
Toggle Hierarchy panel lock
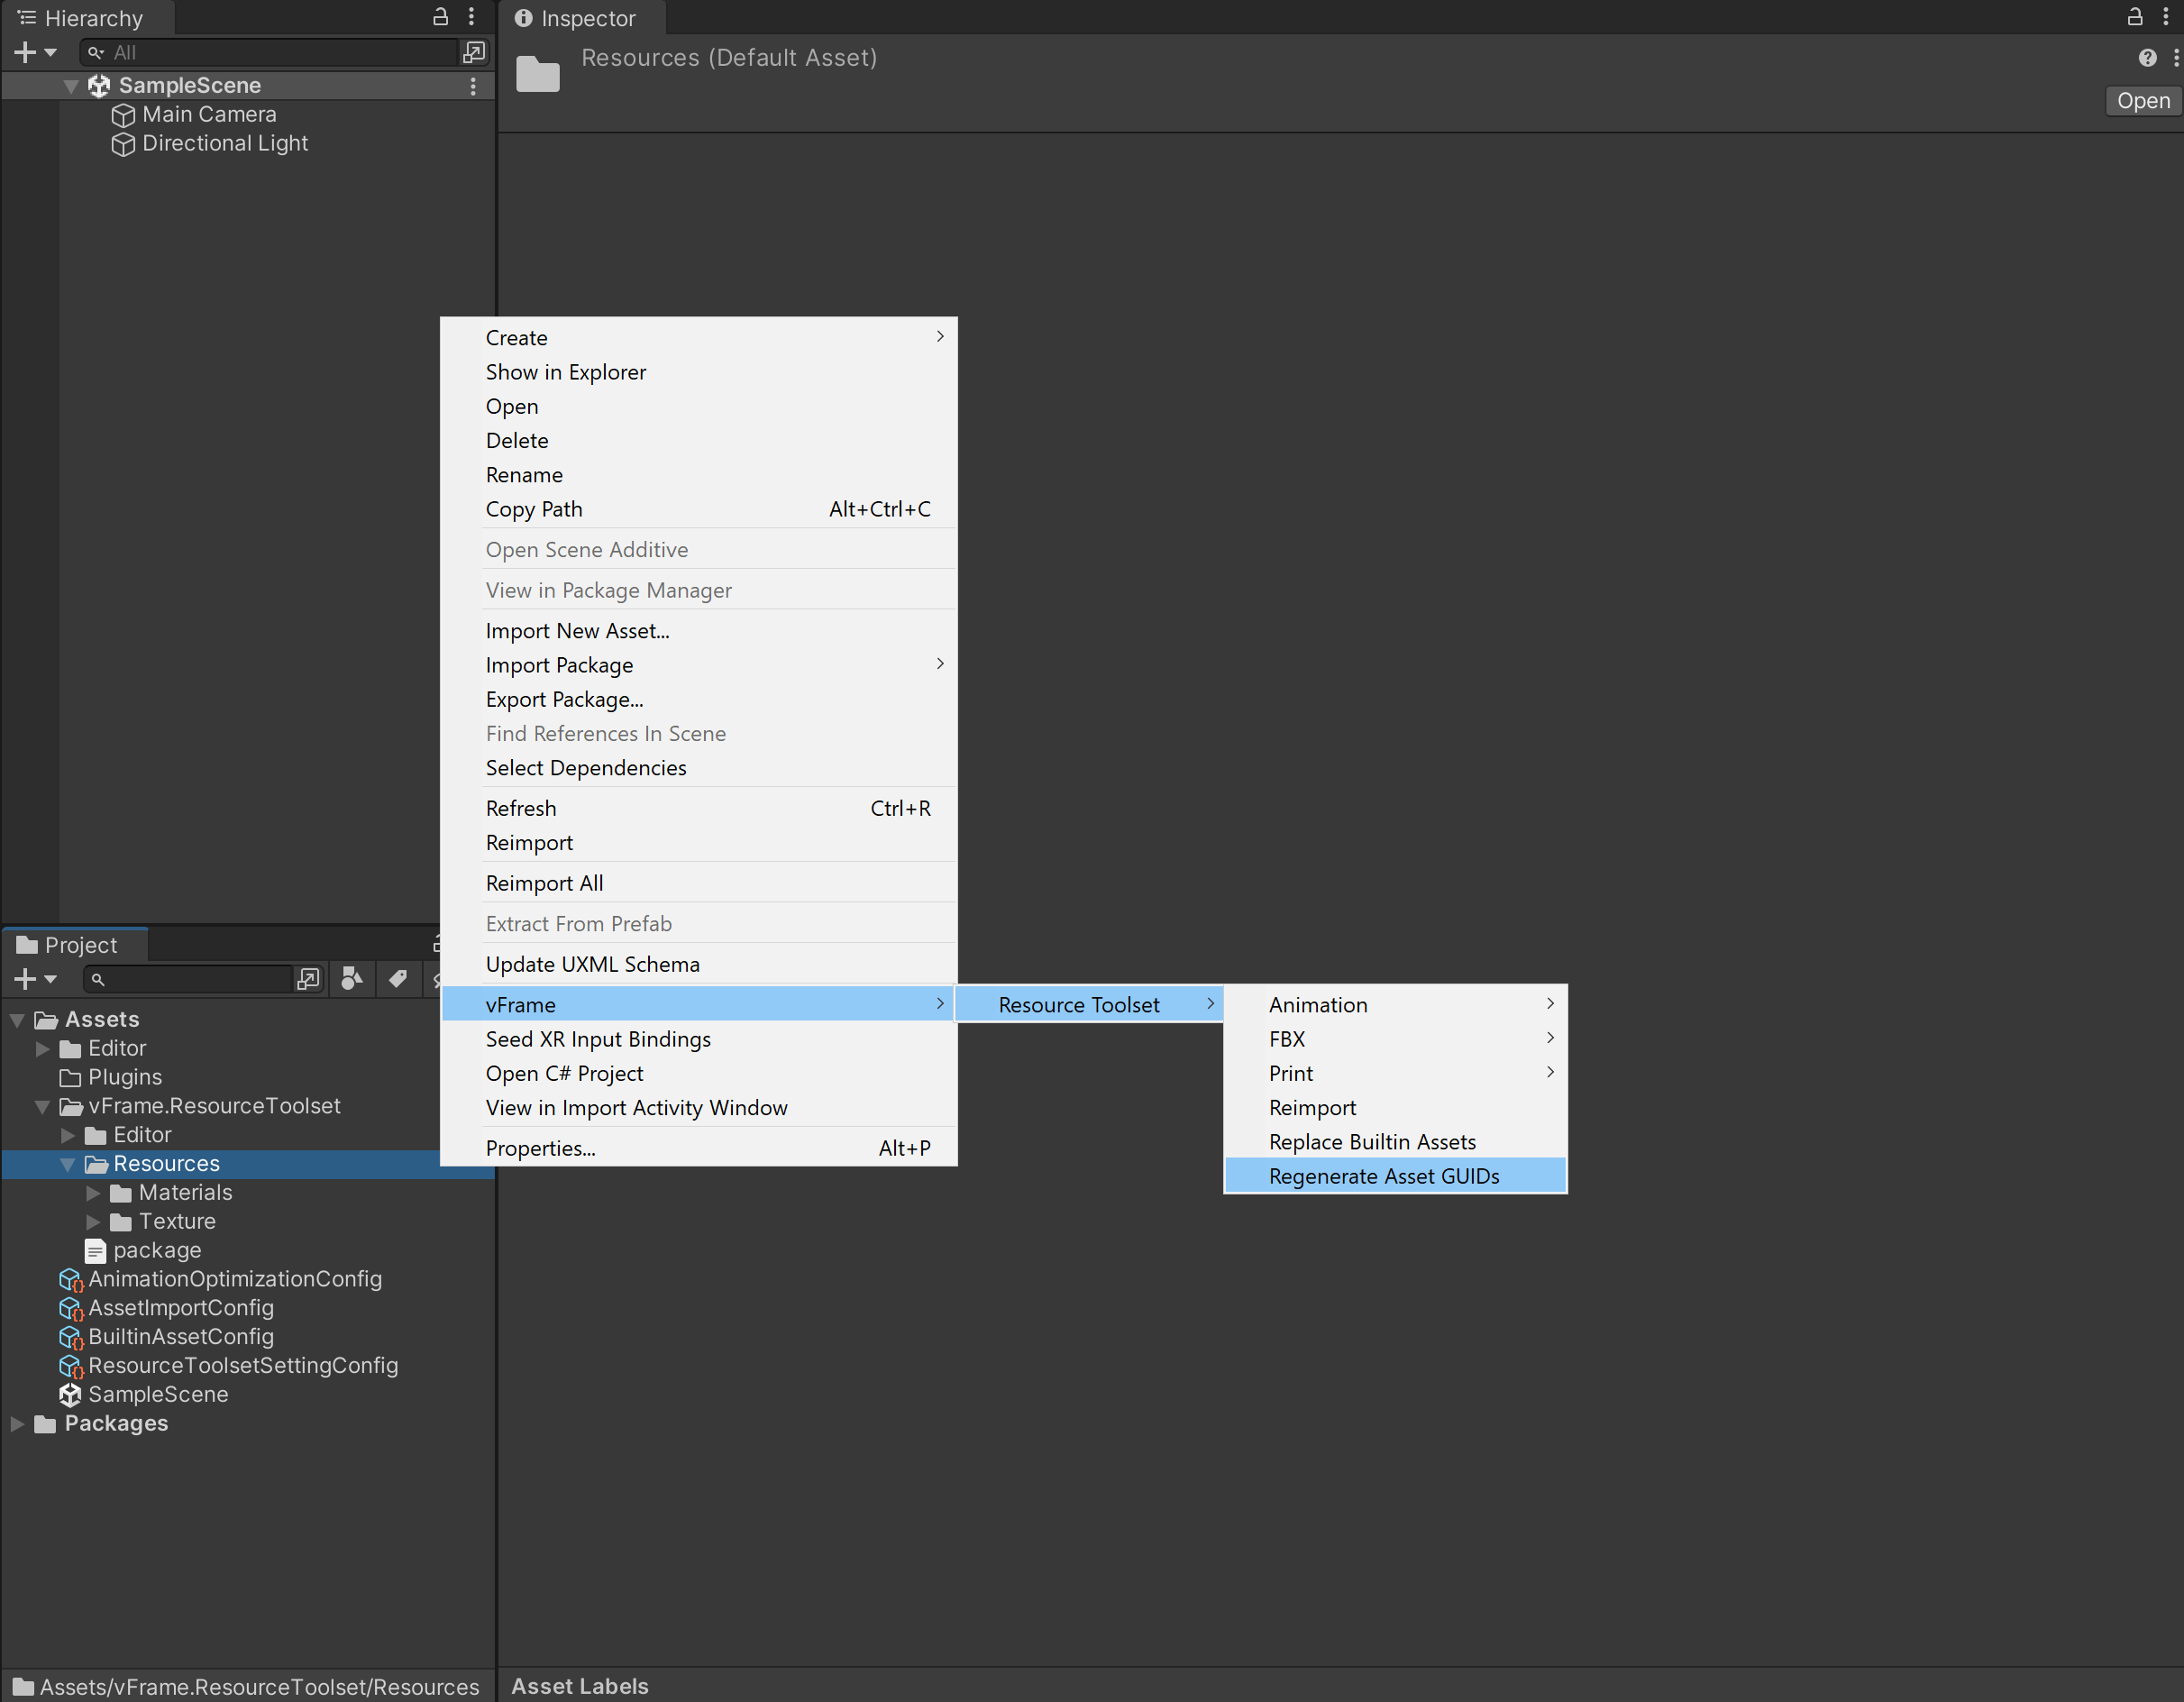(440, 17)
